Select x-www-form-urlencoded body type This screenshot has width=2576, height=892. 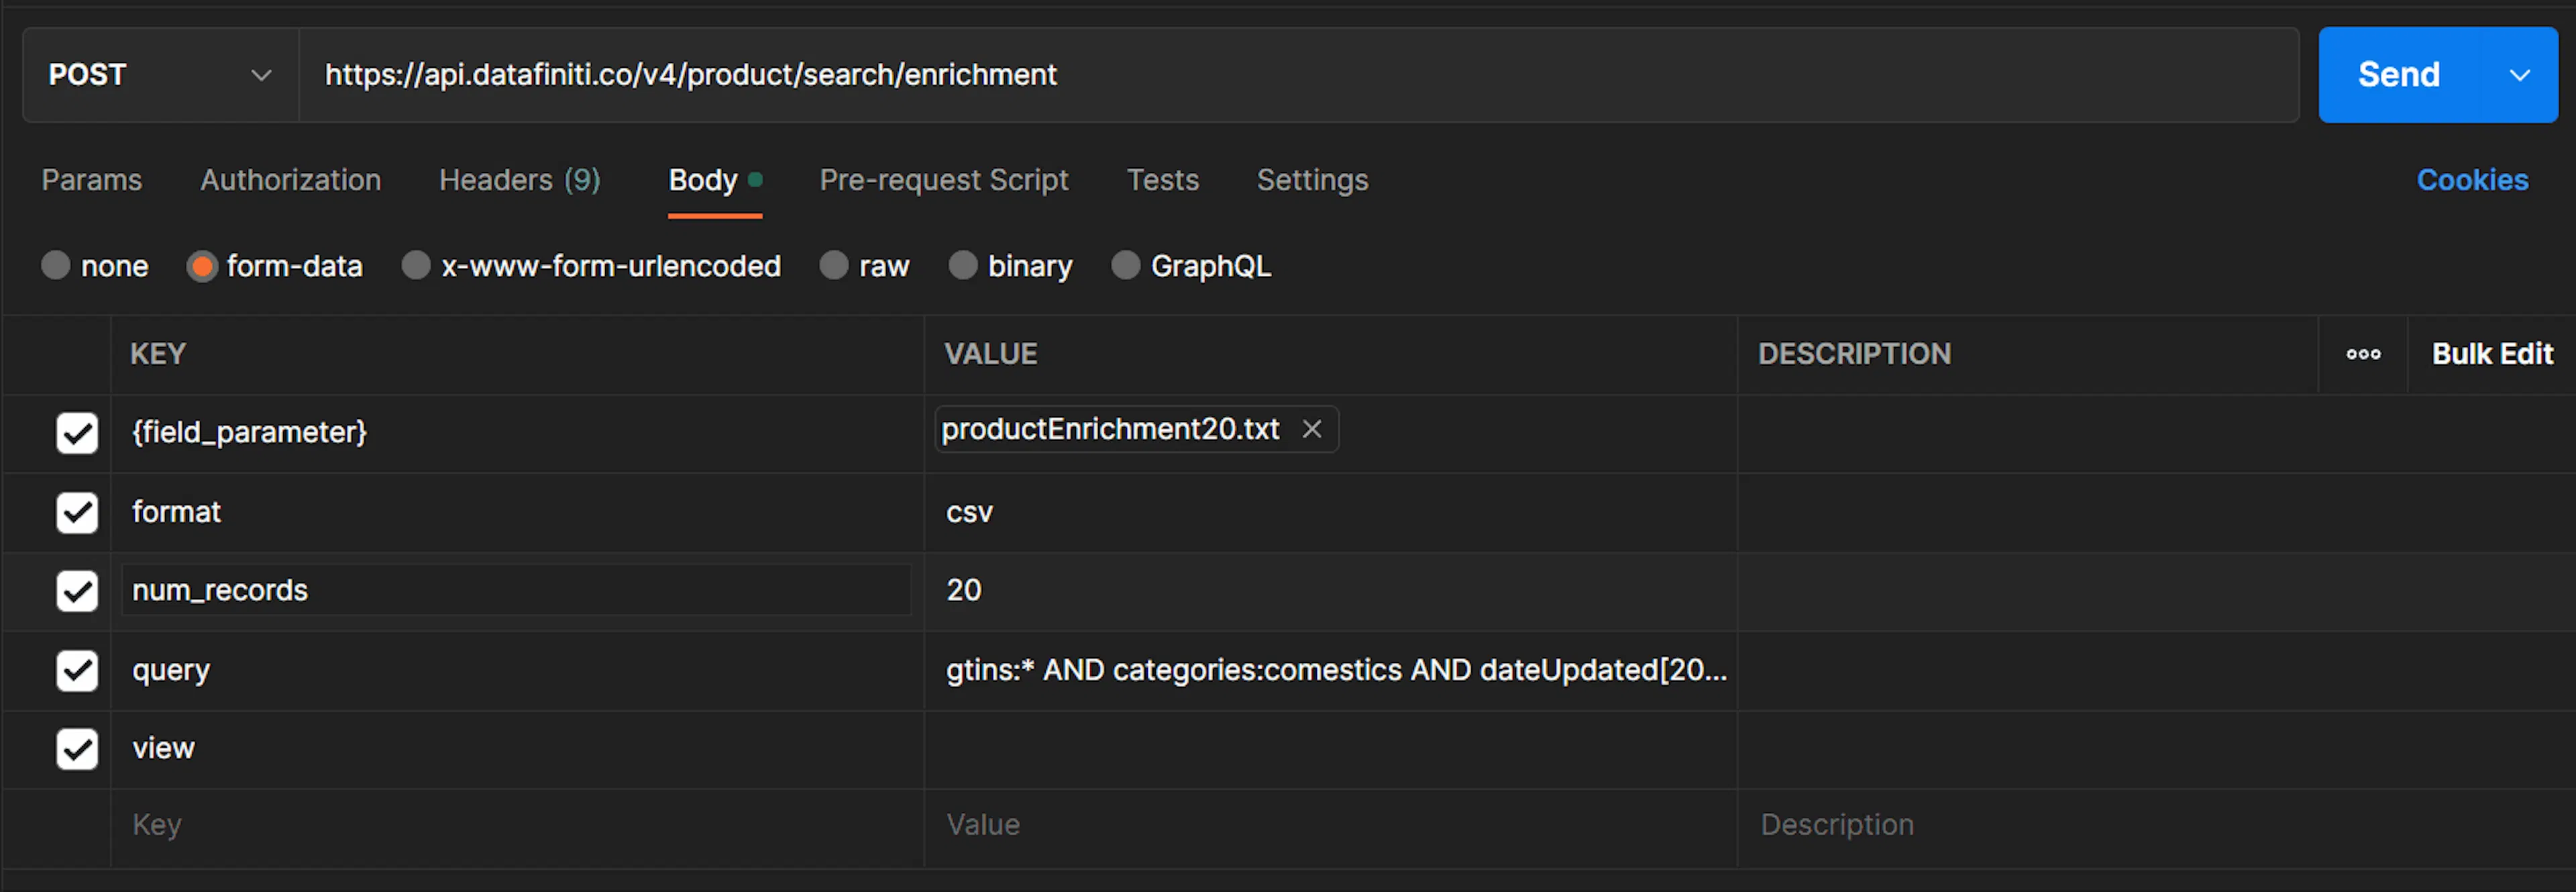416,265
